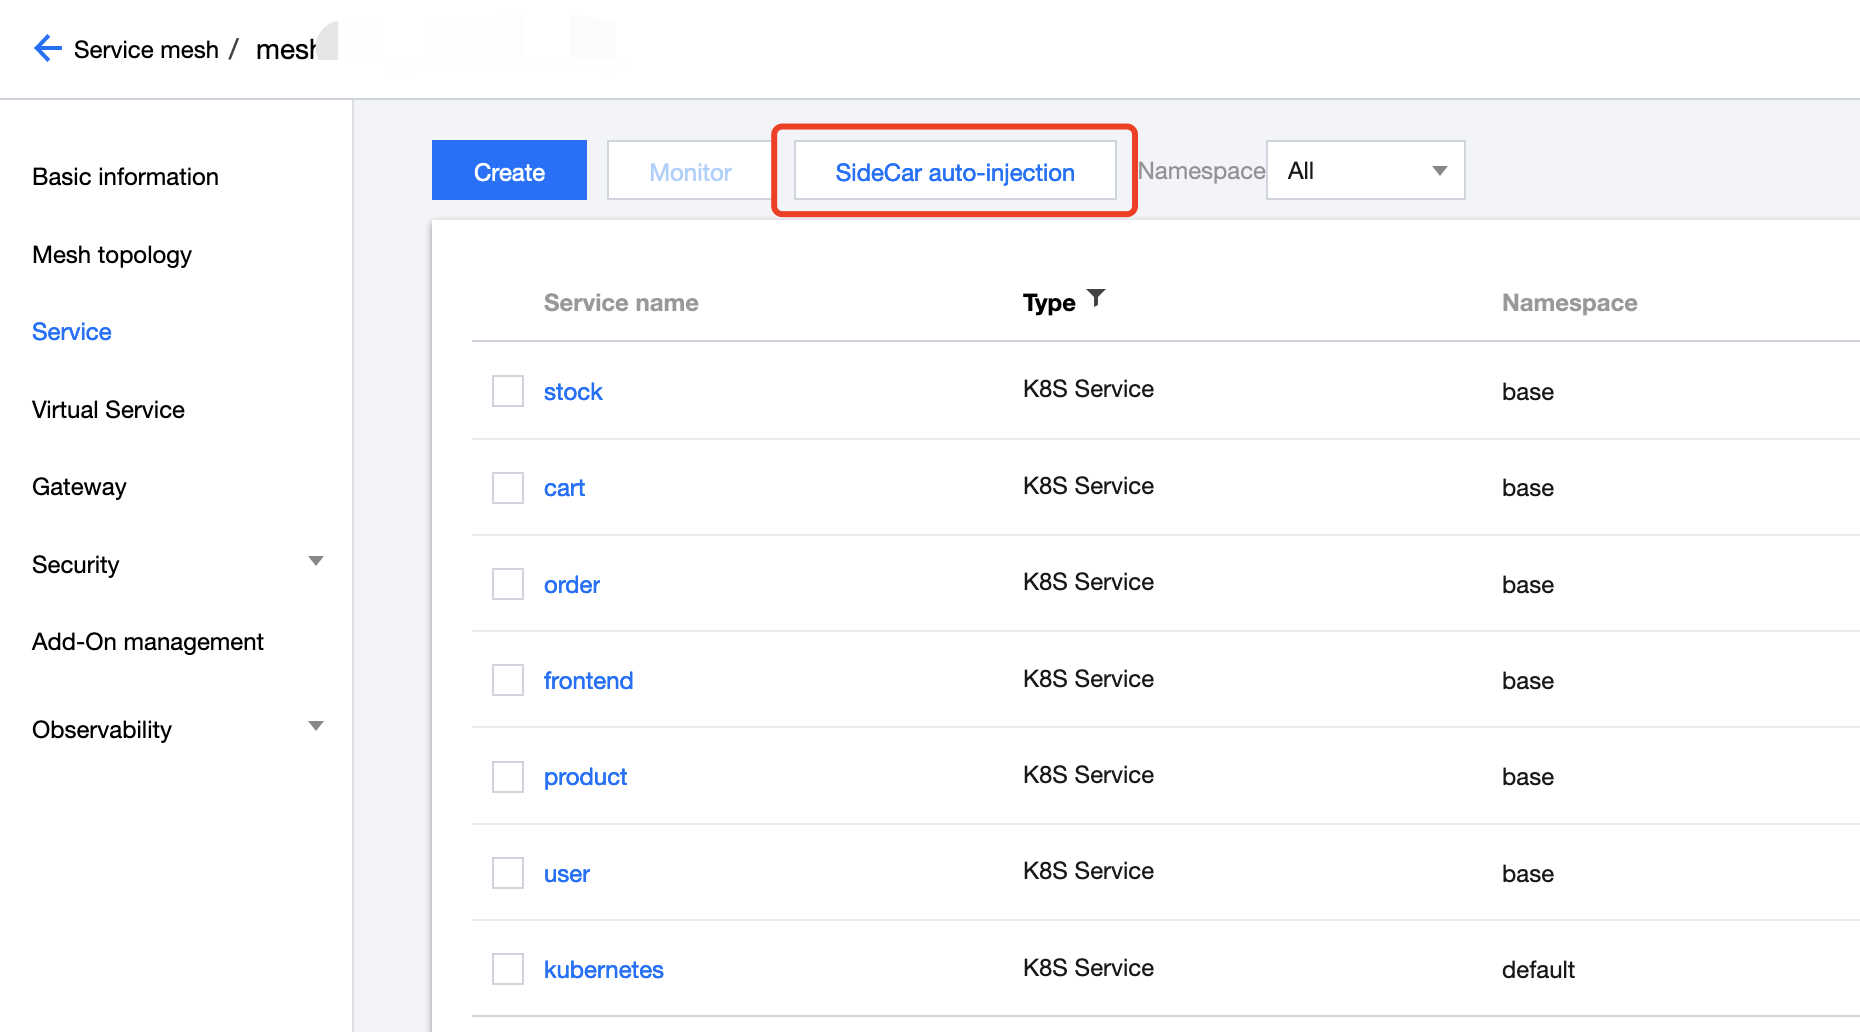Click the back arrow to return to Service mesh list

[x=47, y=48]
